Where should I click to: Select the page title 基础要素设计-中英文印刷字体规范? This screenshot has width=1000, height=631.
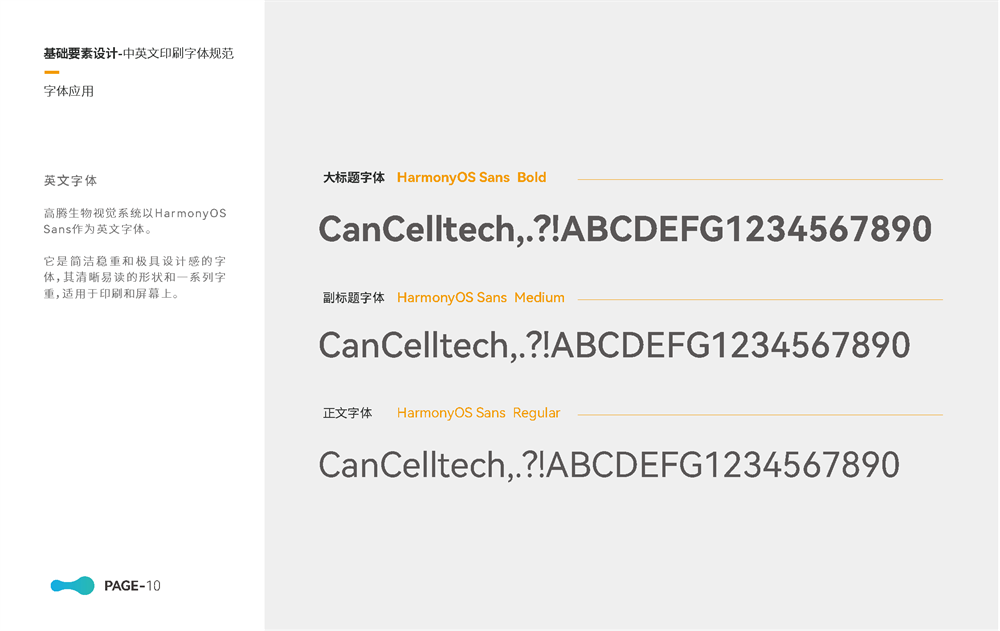click(x=138, y=53)
